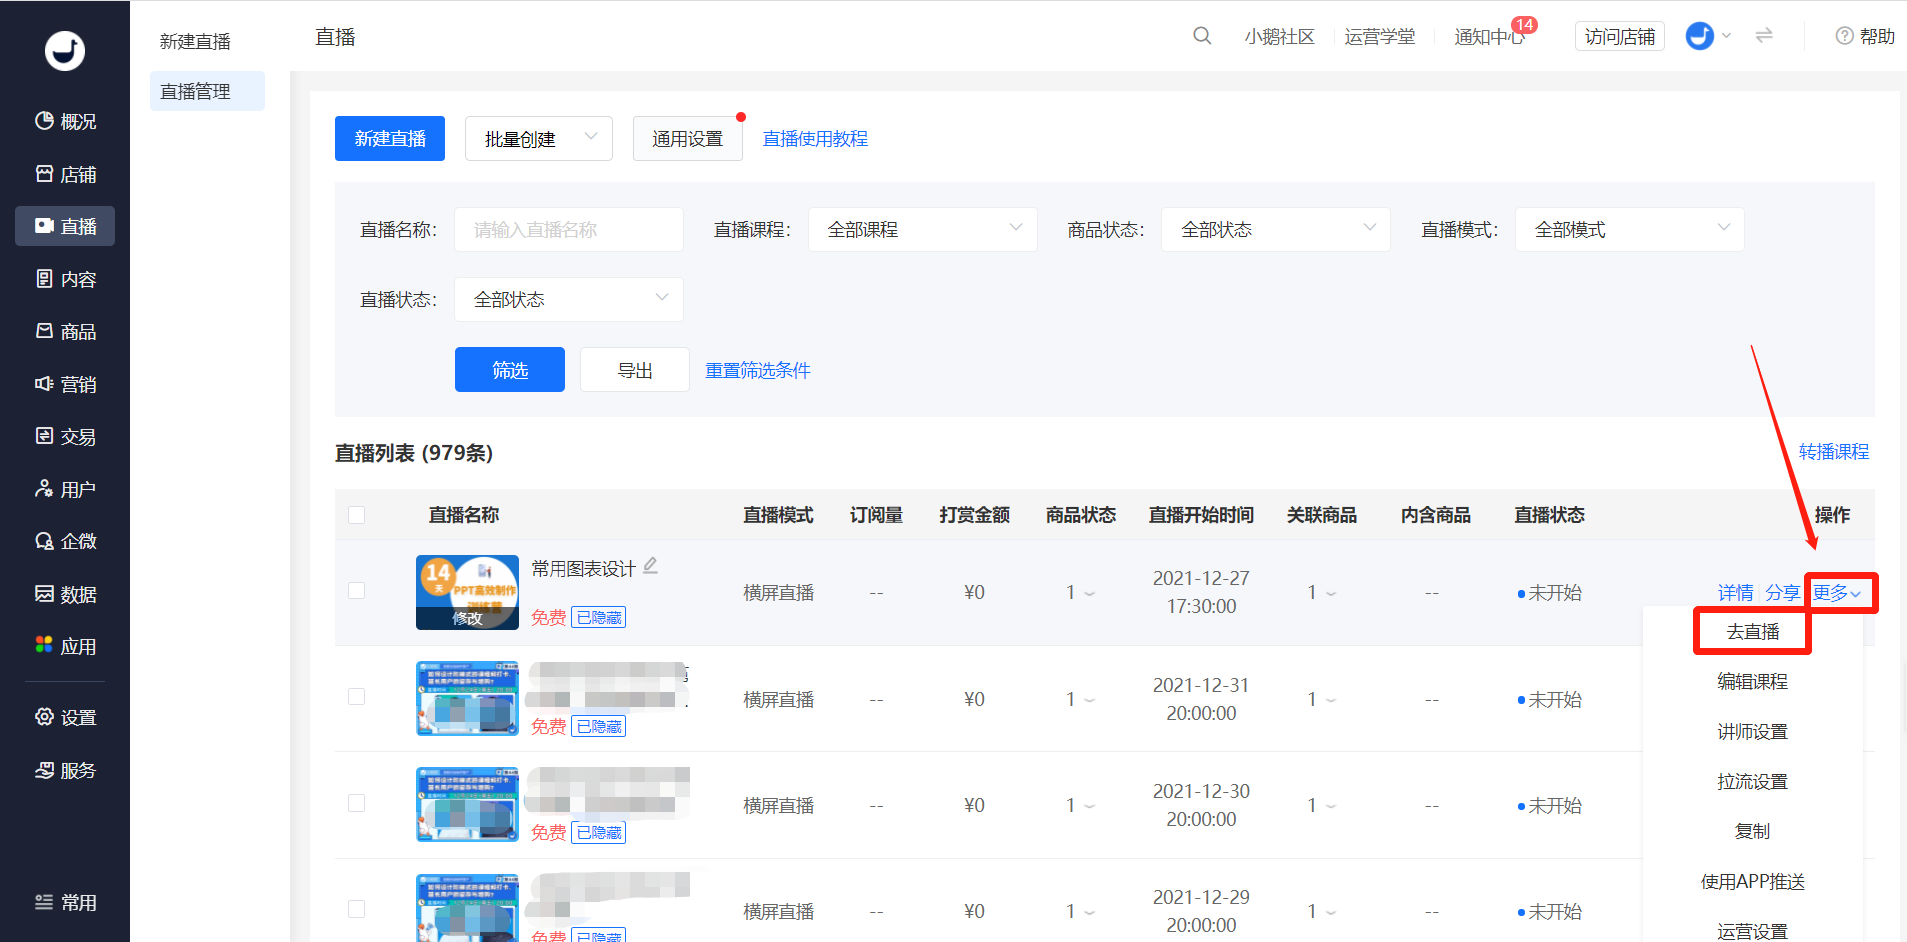Focus the 直播名称 search input field

(x=568, y=230)
